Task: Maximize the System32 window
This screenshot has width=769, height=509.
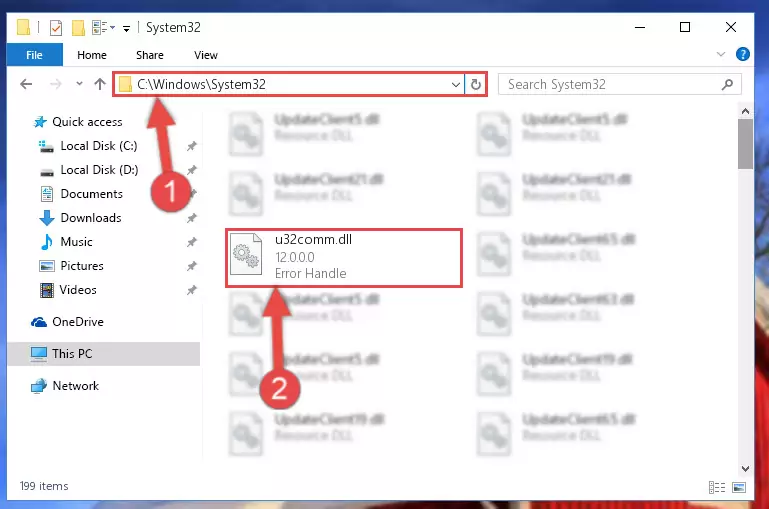Action: pos(685,27)
